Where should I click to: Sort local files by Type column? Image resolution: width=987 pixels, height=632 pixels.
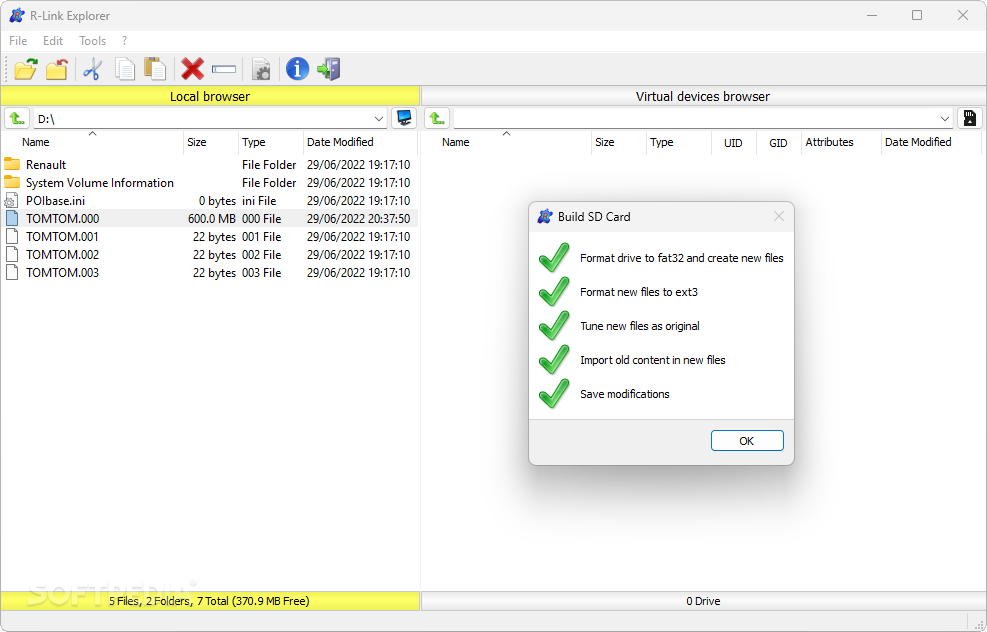(x=271, y=142)
